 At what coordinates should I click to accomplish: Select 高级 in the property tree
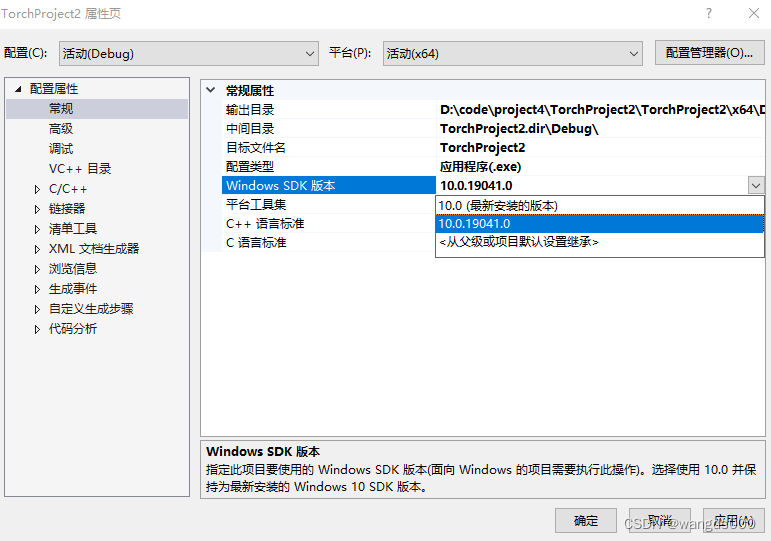pyautogui.click(x=61, y=129)
